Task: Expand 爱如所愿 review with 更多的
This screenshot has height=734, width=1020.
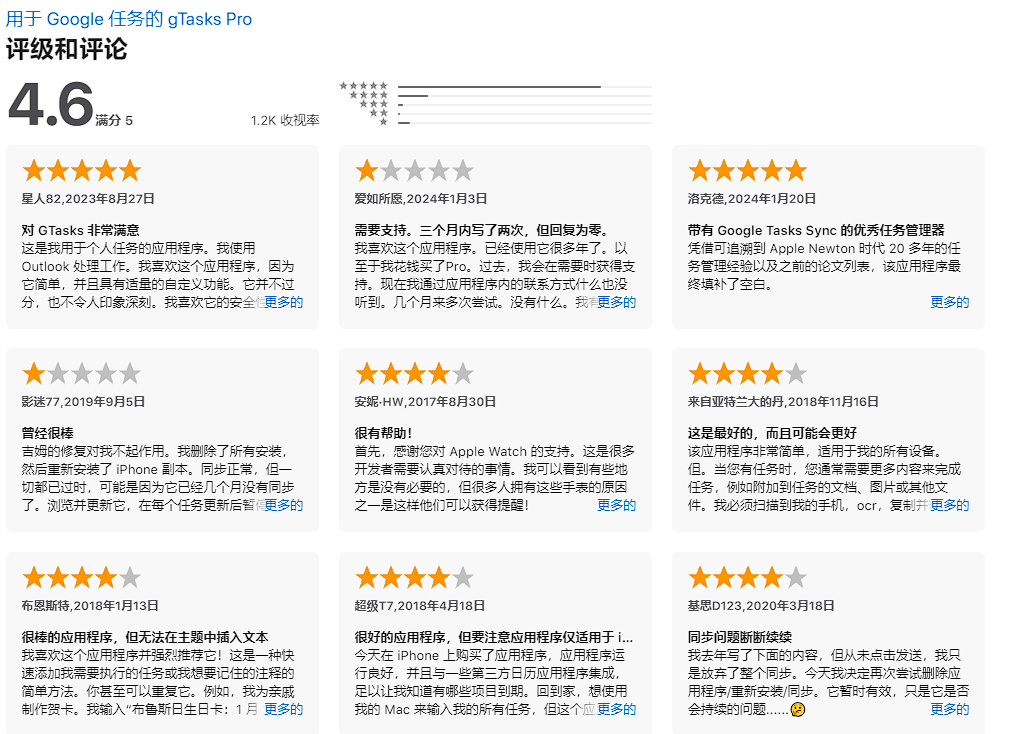Action: pos(617,302)
